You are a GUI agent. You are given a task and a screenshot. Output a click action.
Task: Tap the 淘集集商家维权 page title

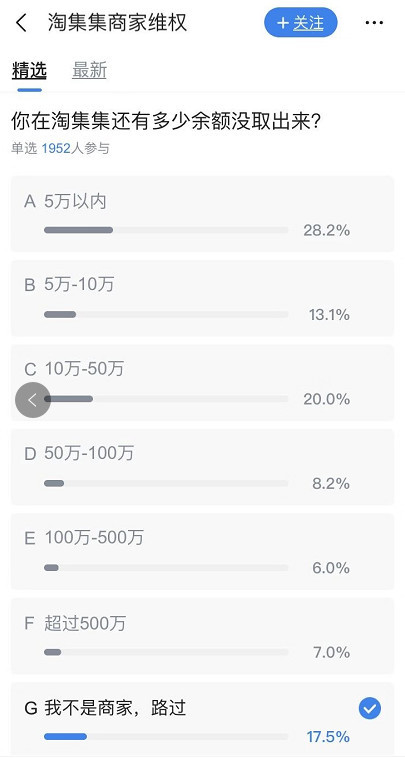click(117, 23)
